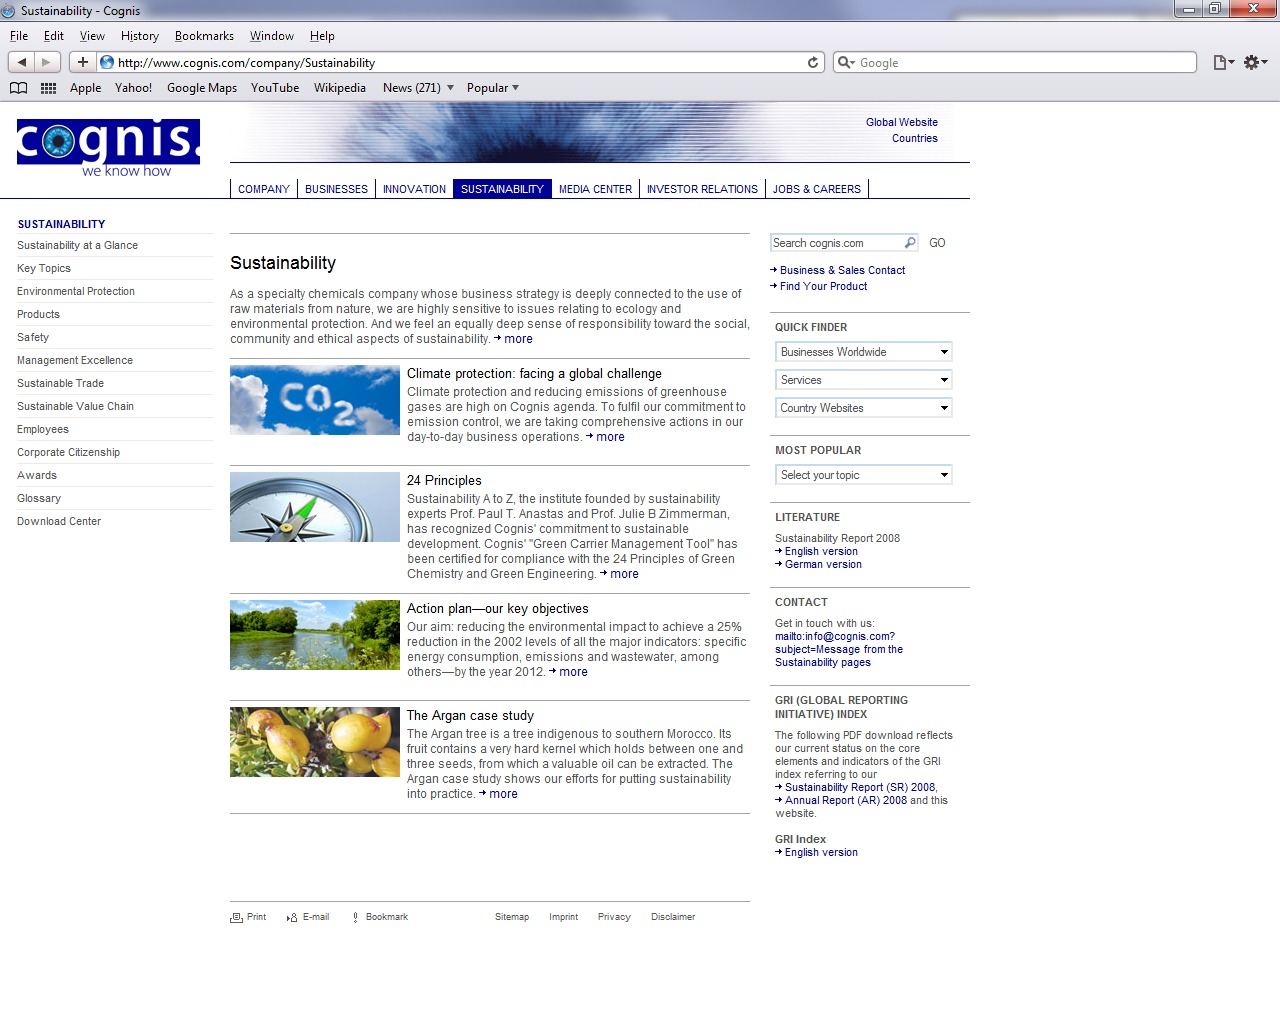Open the History menu

point(140,36)
